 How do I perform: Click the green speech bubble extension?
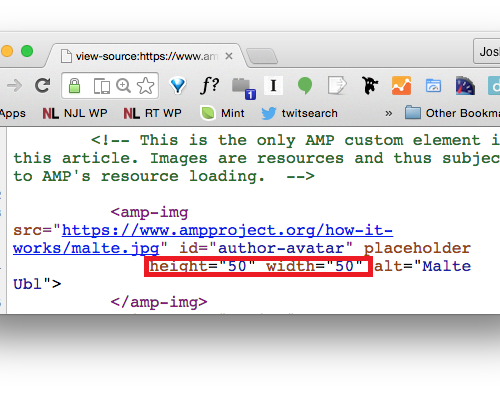pos(305,85)
